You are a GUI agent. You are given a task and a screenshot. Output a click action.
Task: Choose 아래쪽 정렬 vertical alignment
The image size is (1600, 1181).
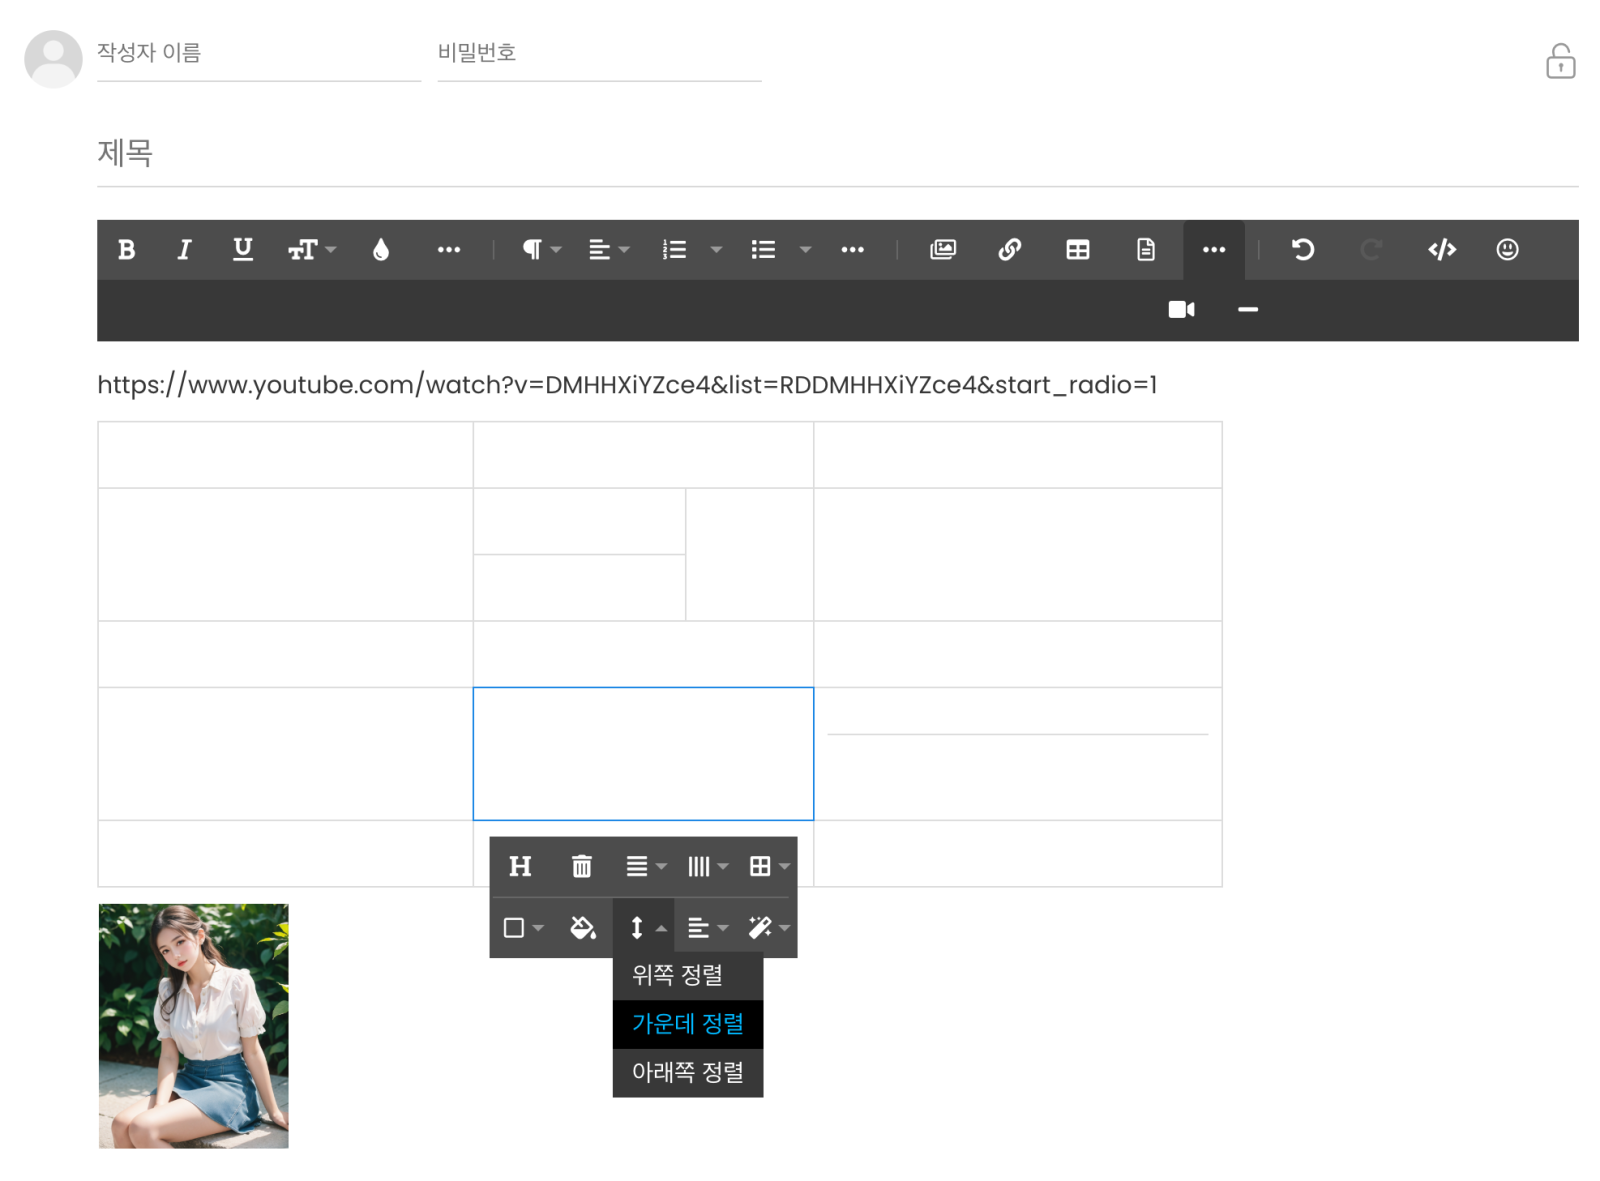(x=687, y=1072)
